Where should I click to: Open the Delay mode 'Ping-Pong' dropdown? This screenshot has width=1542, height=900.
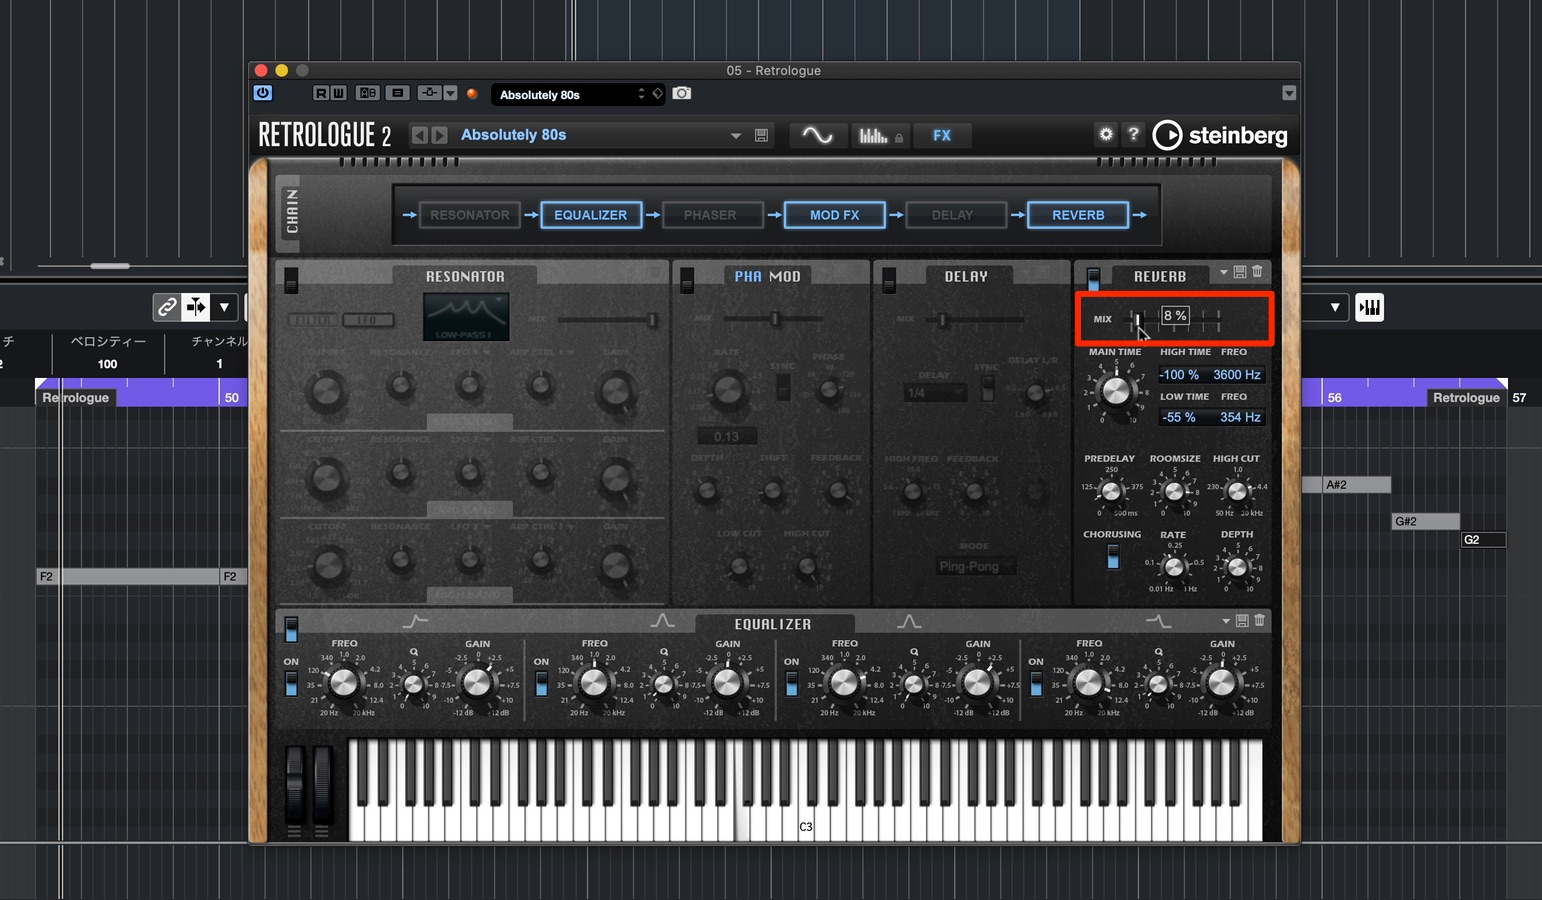[x=975, y=567]
